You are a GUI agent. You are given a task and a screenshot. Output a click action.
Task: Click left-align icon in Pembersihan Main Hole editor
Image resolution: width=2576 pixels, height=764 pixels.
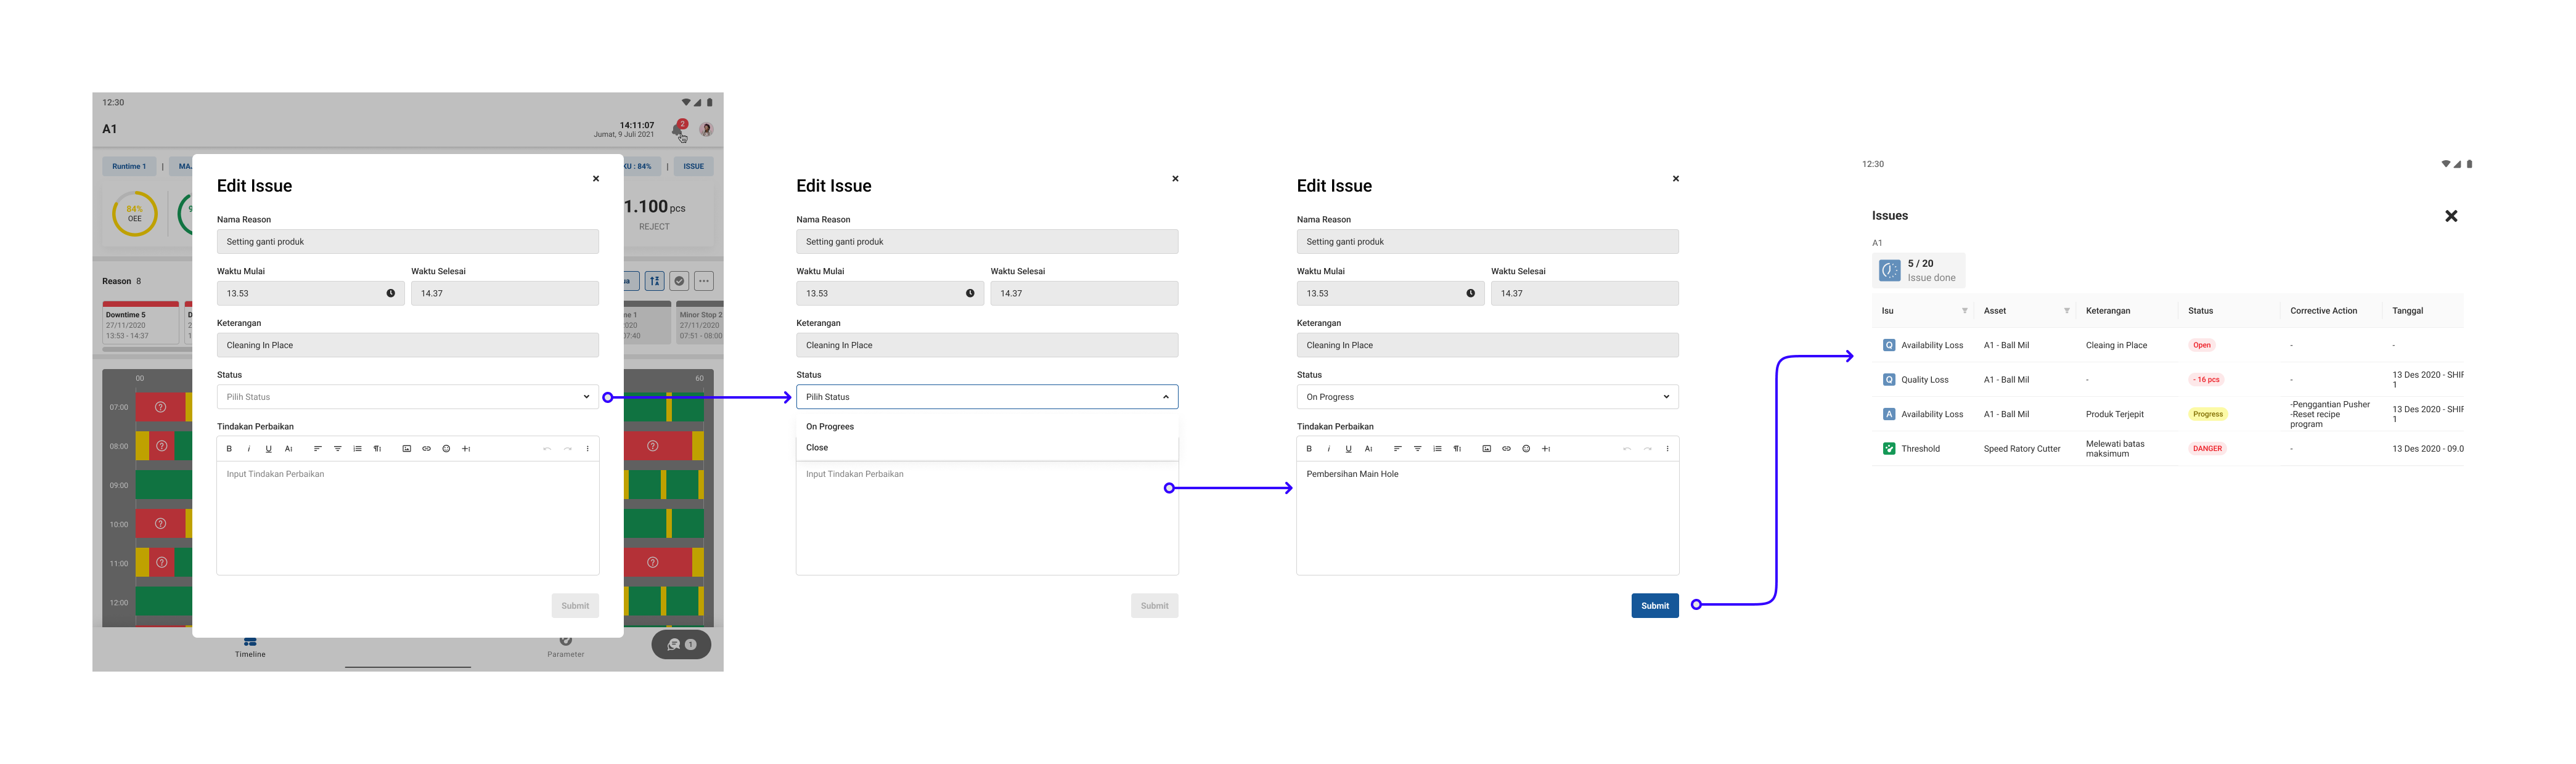point(1397,449)
